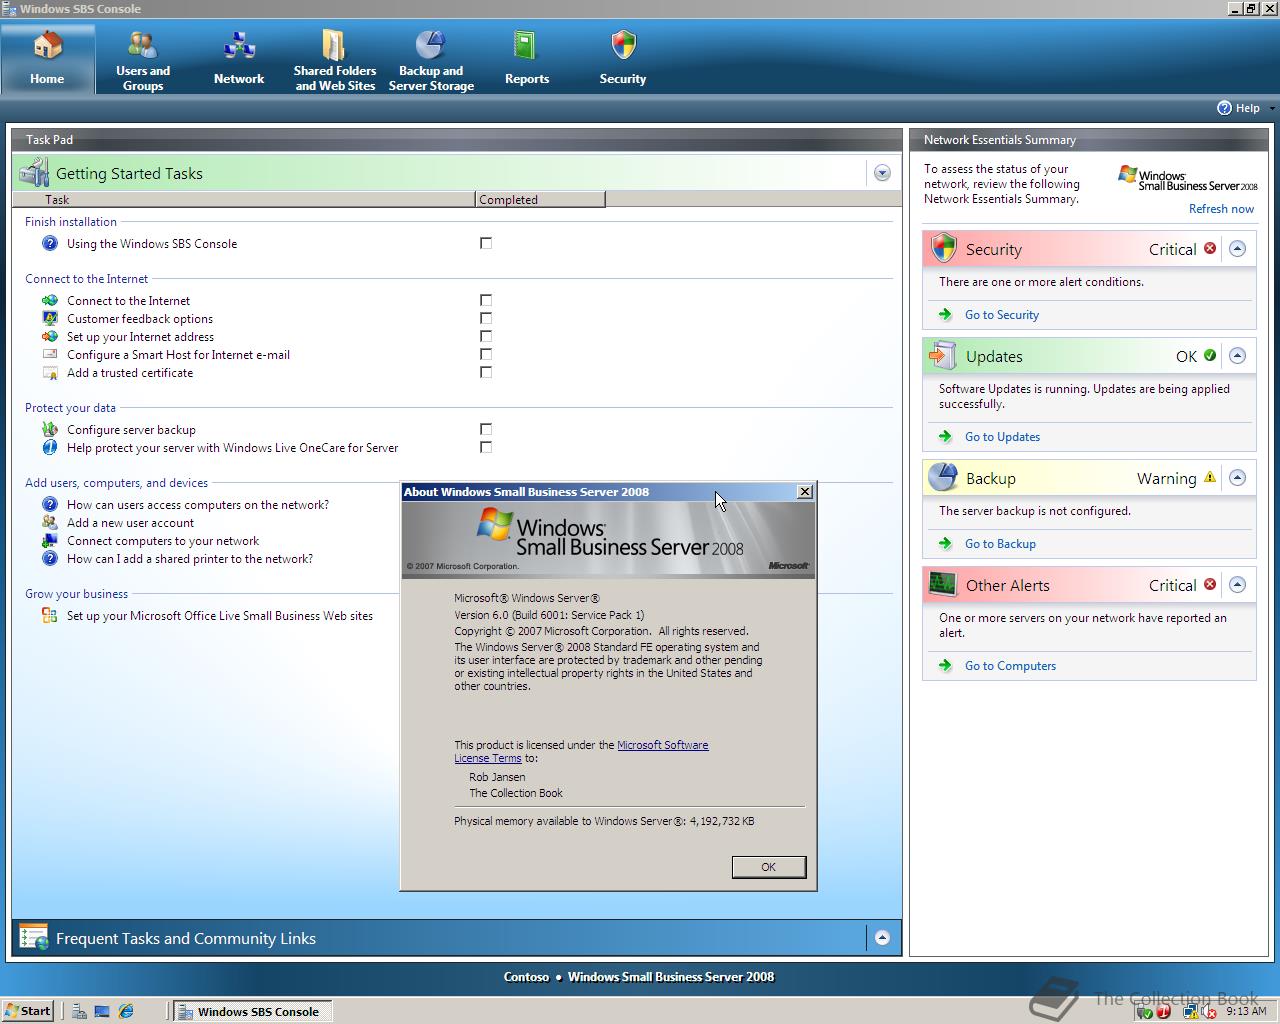Click the Refresh now link
The width and height of the screenshot is (1280, 1024).
click(x=1221, y=209)
